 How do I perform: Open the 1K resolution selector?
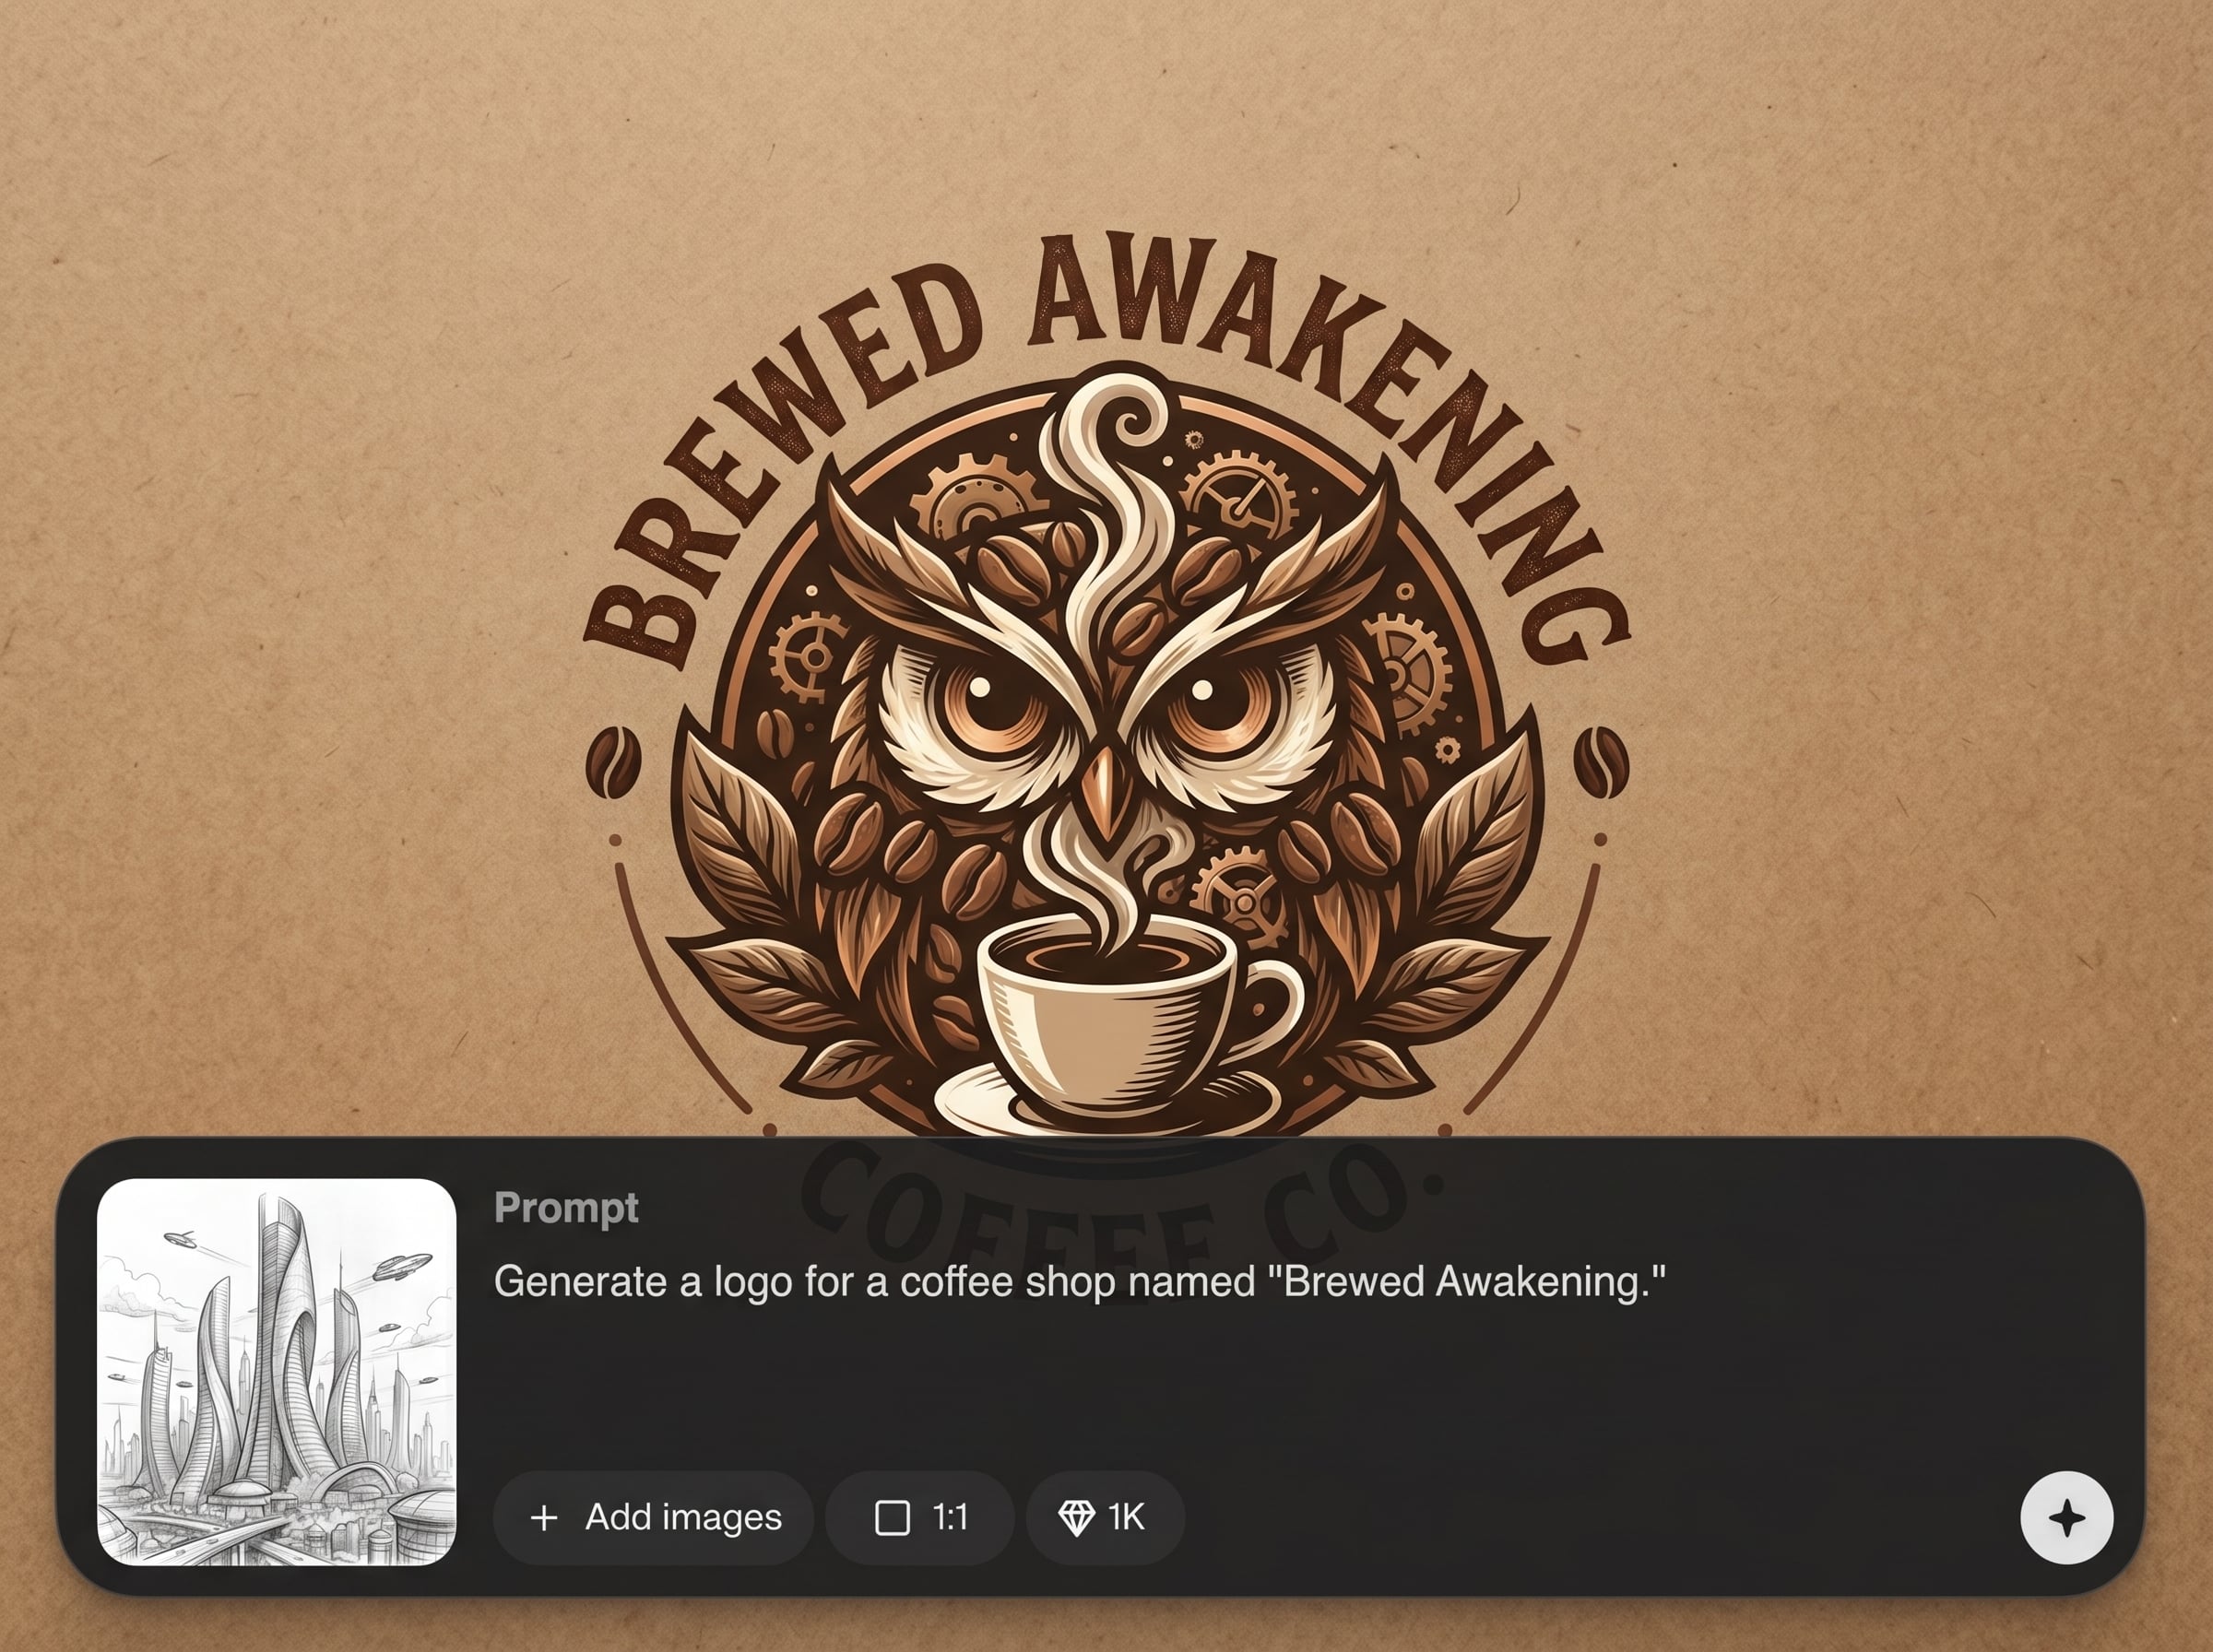(1105, 1518)
